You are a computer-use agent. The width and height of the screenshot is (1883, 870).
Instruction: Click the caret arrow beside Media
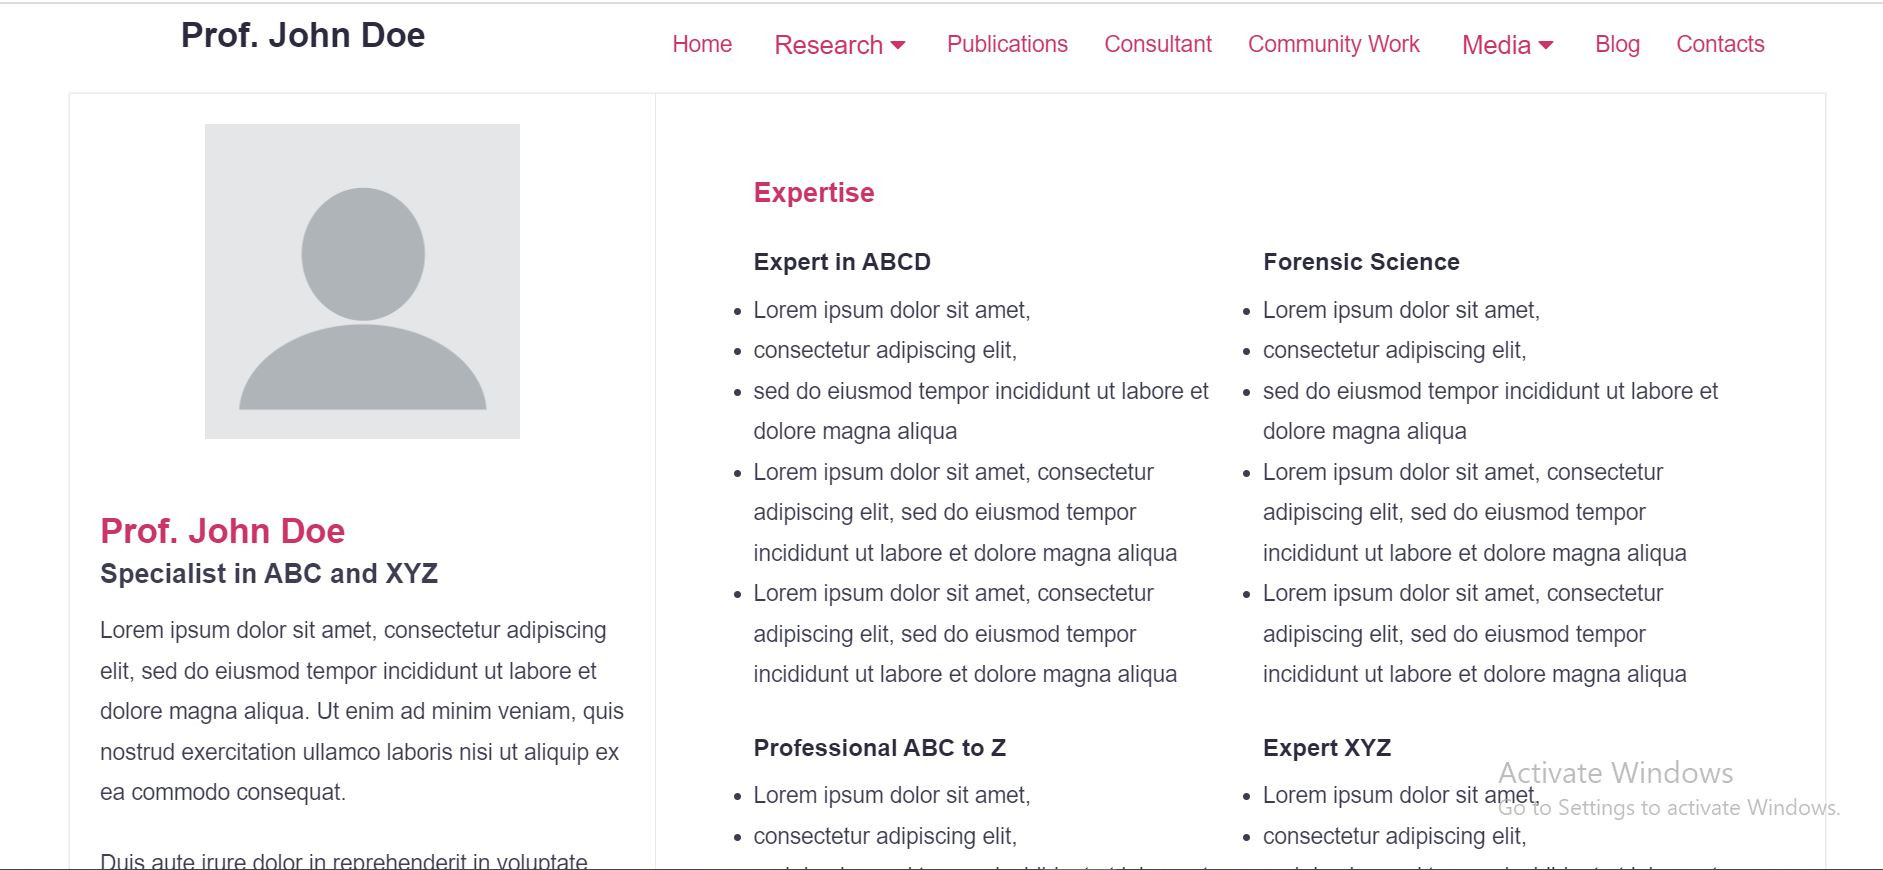(1546, 45)
